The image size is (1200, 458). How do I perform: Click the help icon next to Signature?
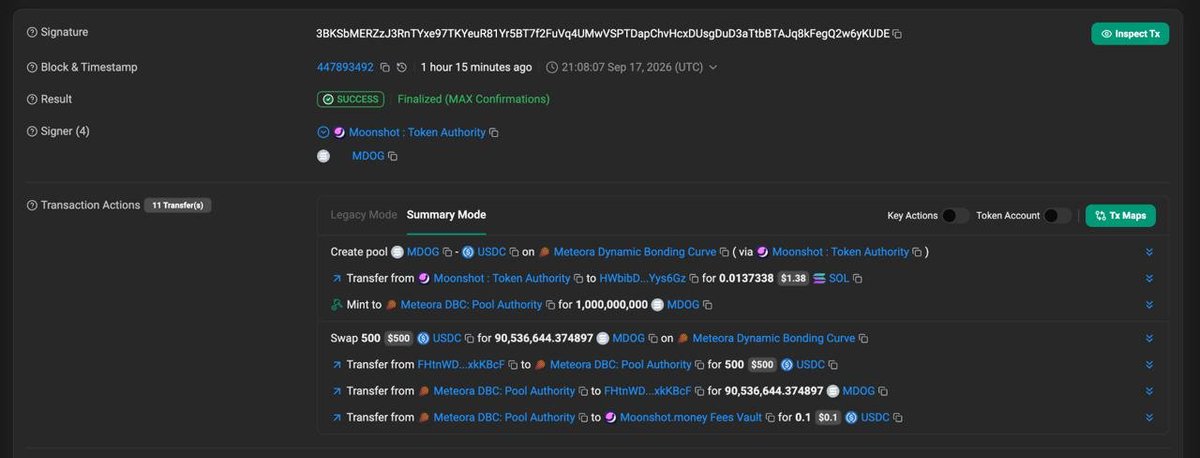[31, 32]
